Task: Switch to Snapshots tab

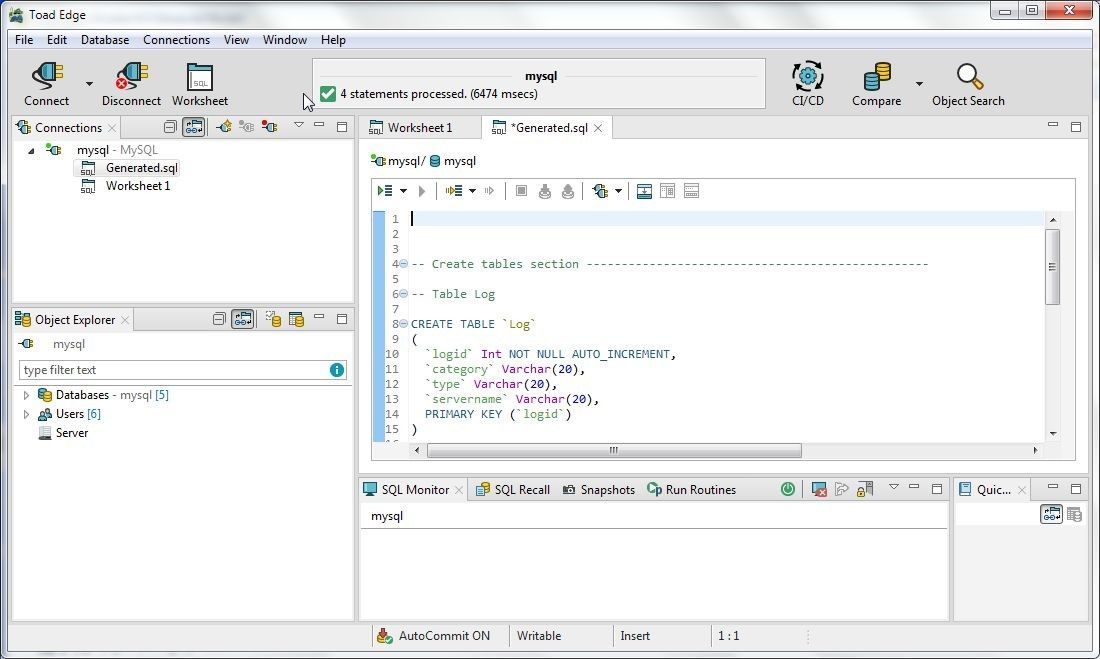Action: (x=598, y=490)
